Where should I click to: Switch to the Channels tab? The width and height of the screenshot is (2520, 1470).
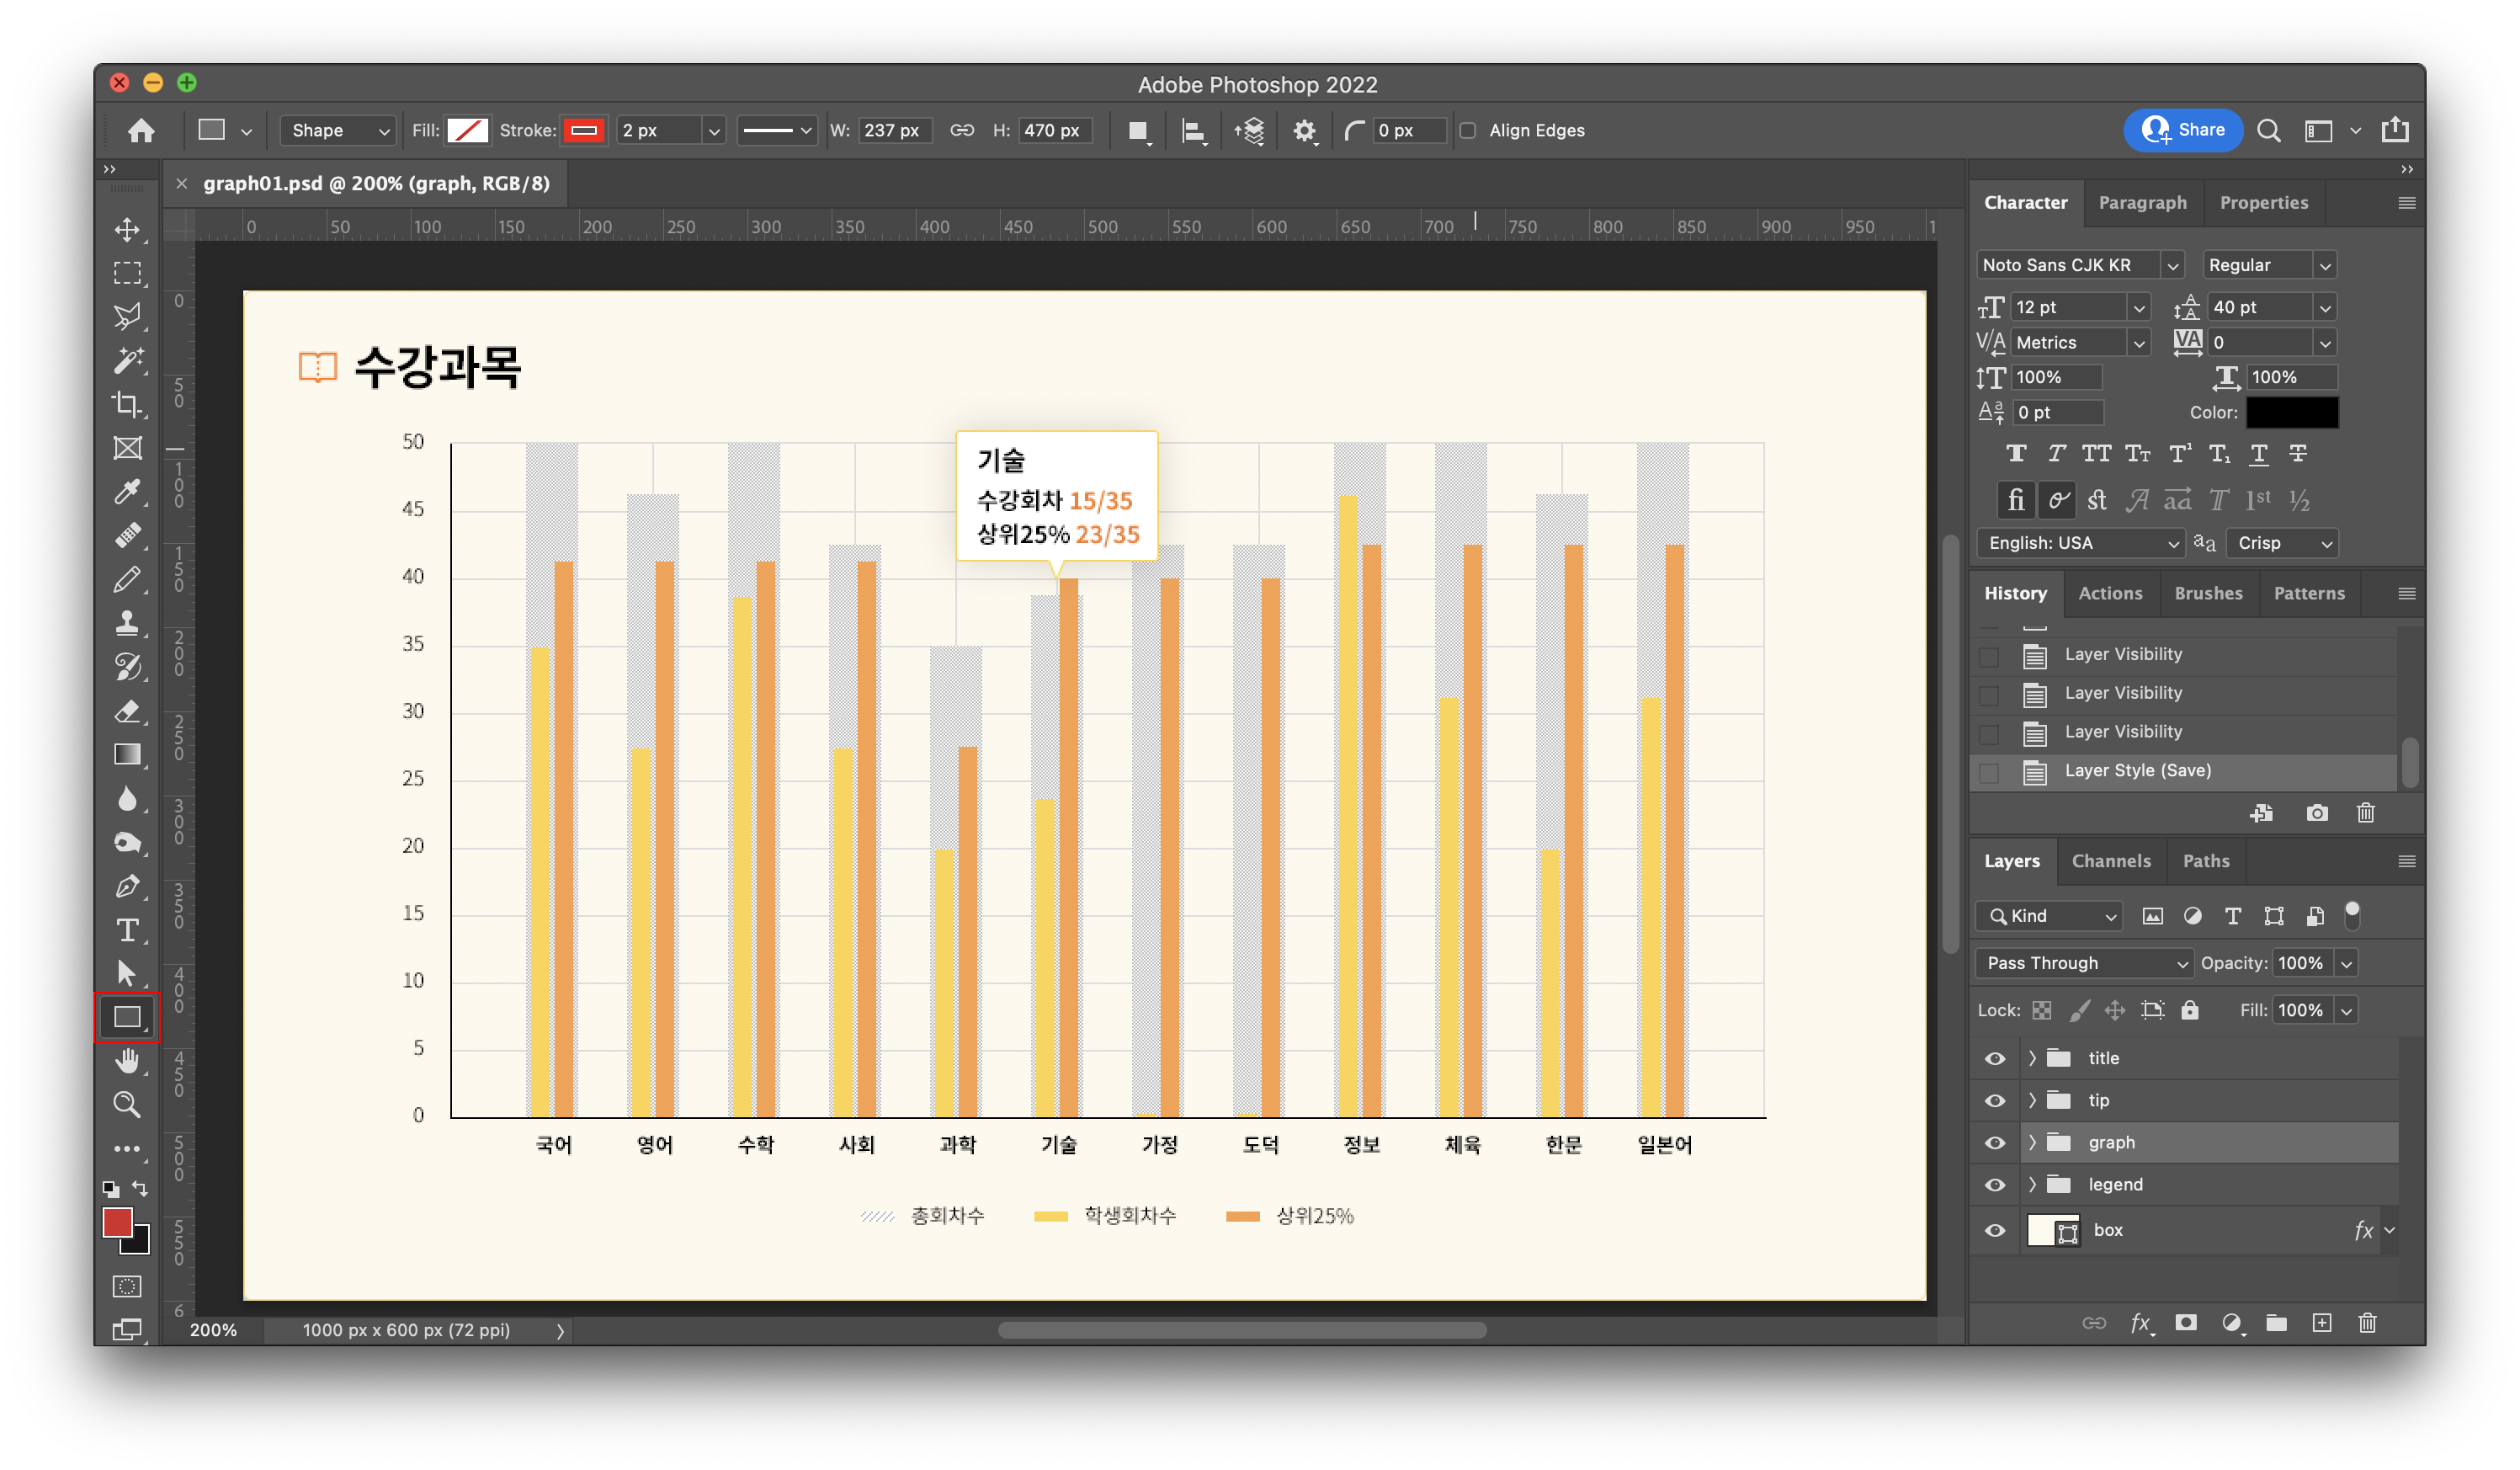click(x=2110, y=861)
